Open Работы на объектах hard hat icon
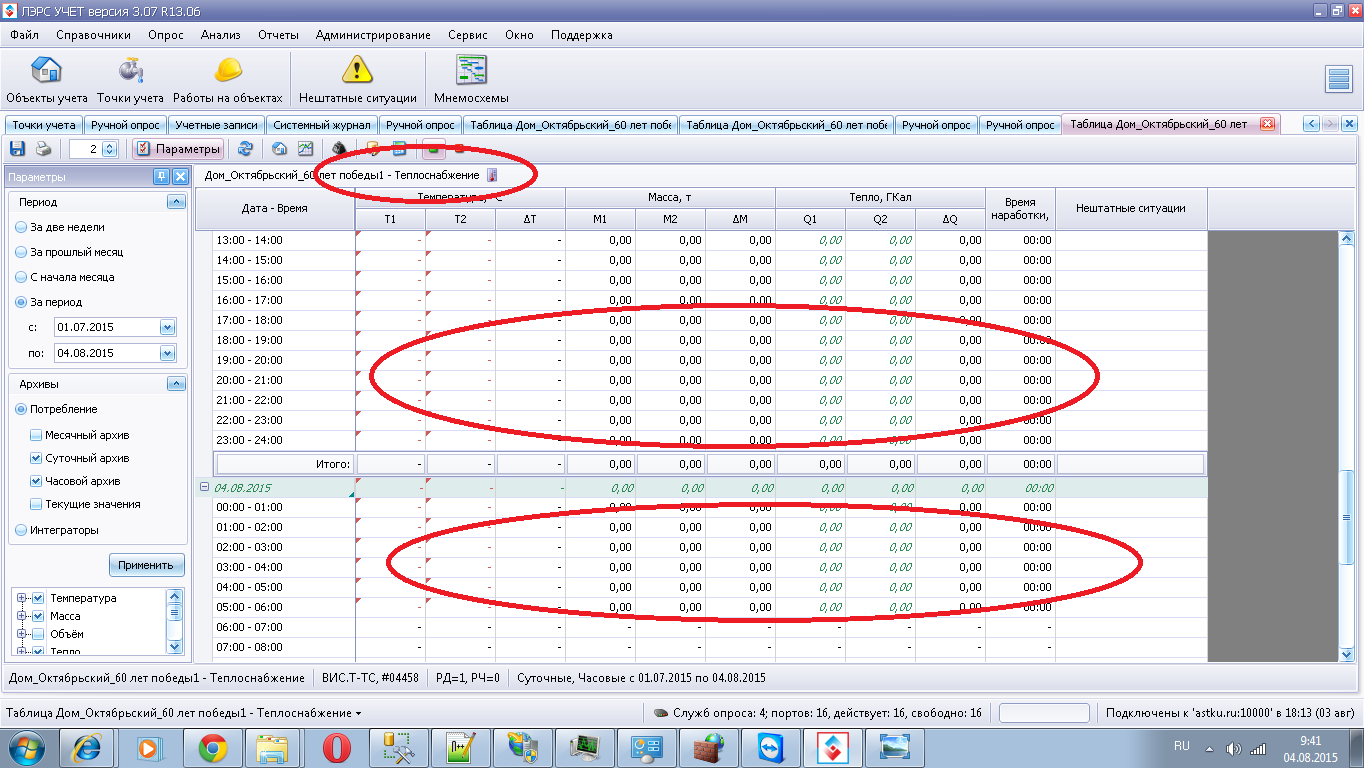Screen dimensions: 1364x768 point(228,79)
